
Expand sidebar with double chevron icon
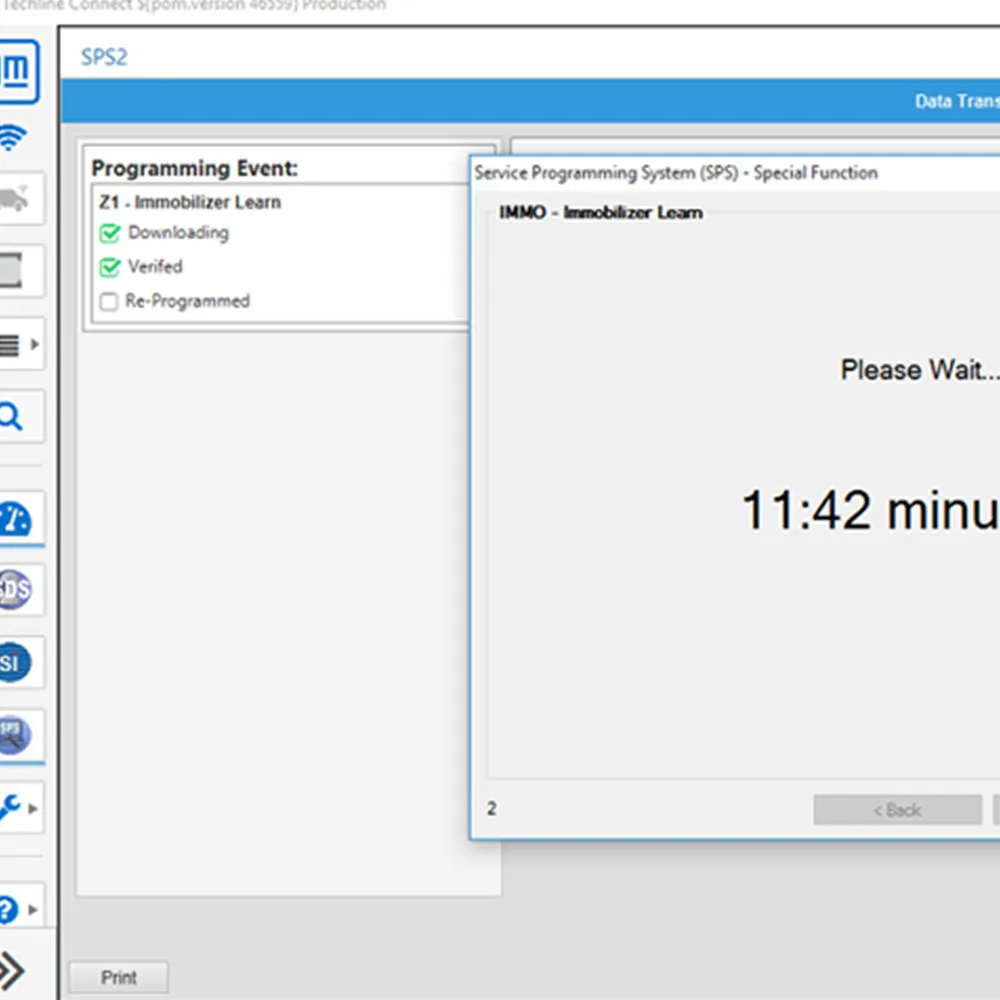coord(11,971)
